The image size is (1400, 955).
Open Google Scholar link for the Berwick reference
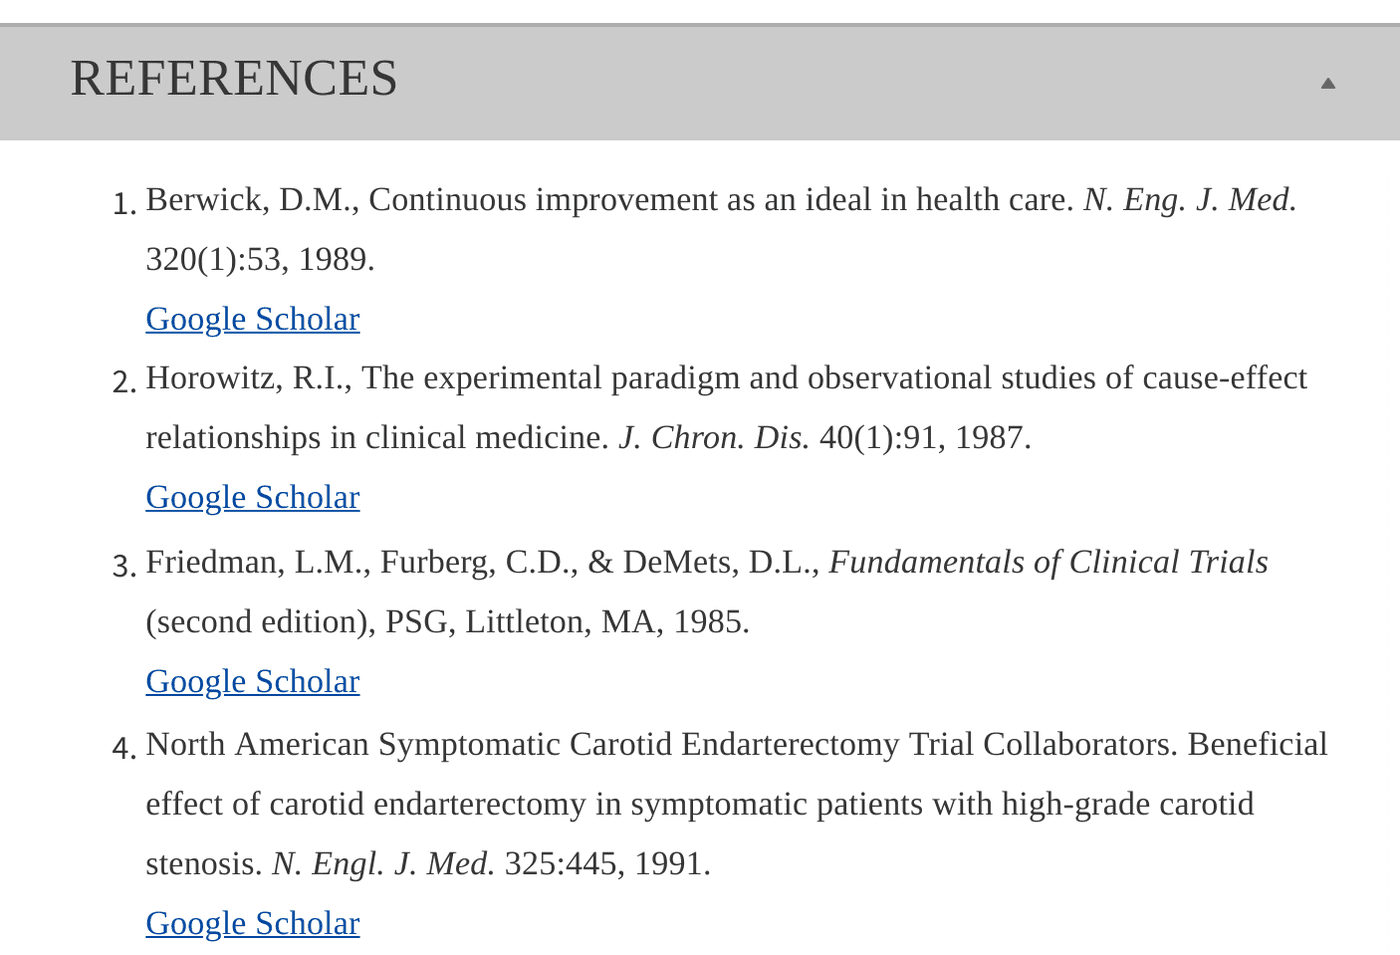click(x=252, y=318)
